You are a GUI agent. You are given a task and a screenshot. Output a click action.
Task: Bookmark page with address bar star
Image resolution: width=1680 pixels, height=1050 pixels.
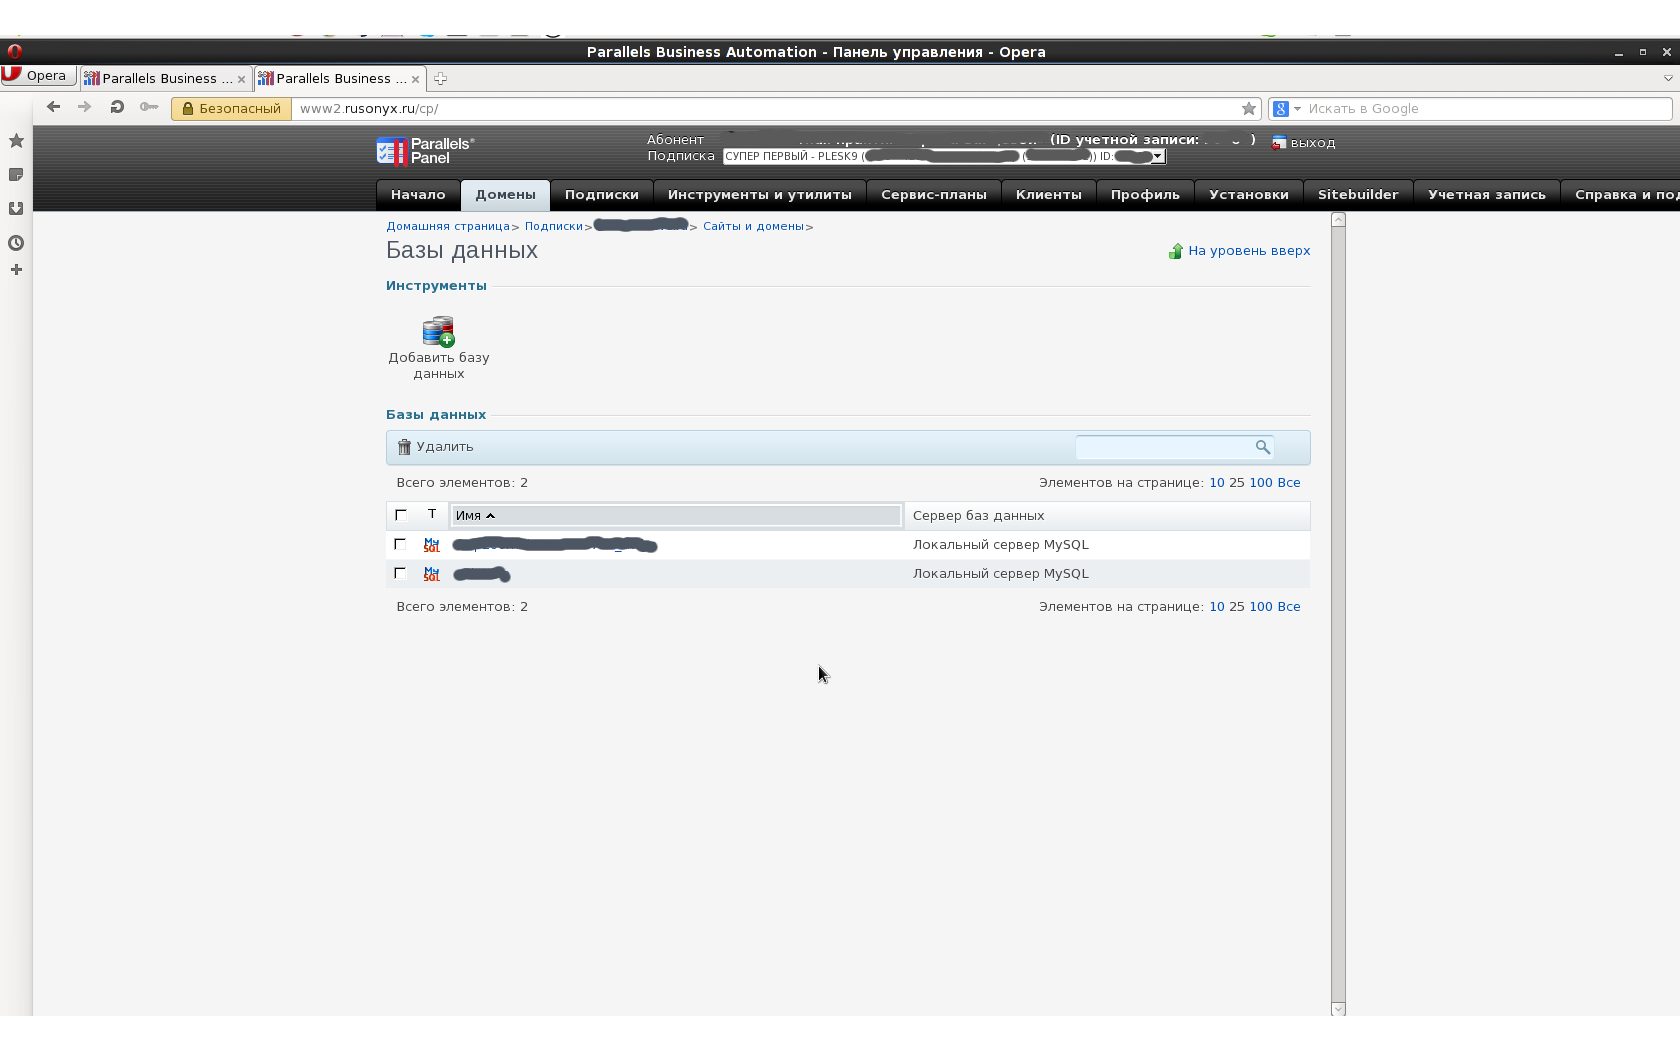[x=1249, y=109]
